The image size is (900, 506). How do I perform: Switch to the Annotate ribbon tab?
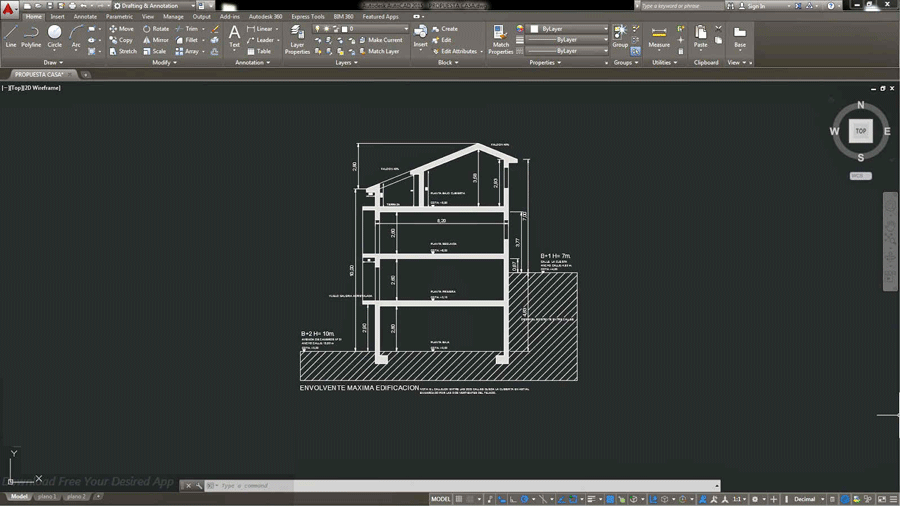pyautogui.click(x=85, y=17)
